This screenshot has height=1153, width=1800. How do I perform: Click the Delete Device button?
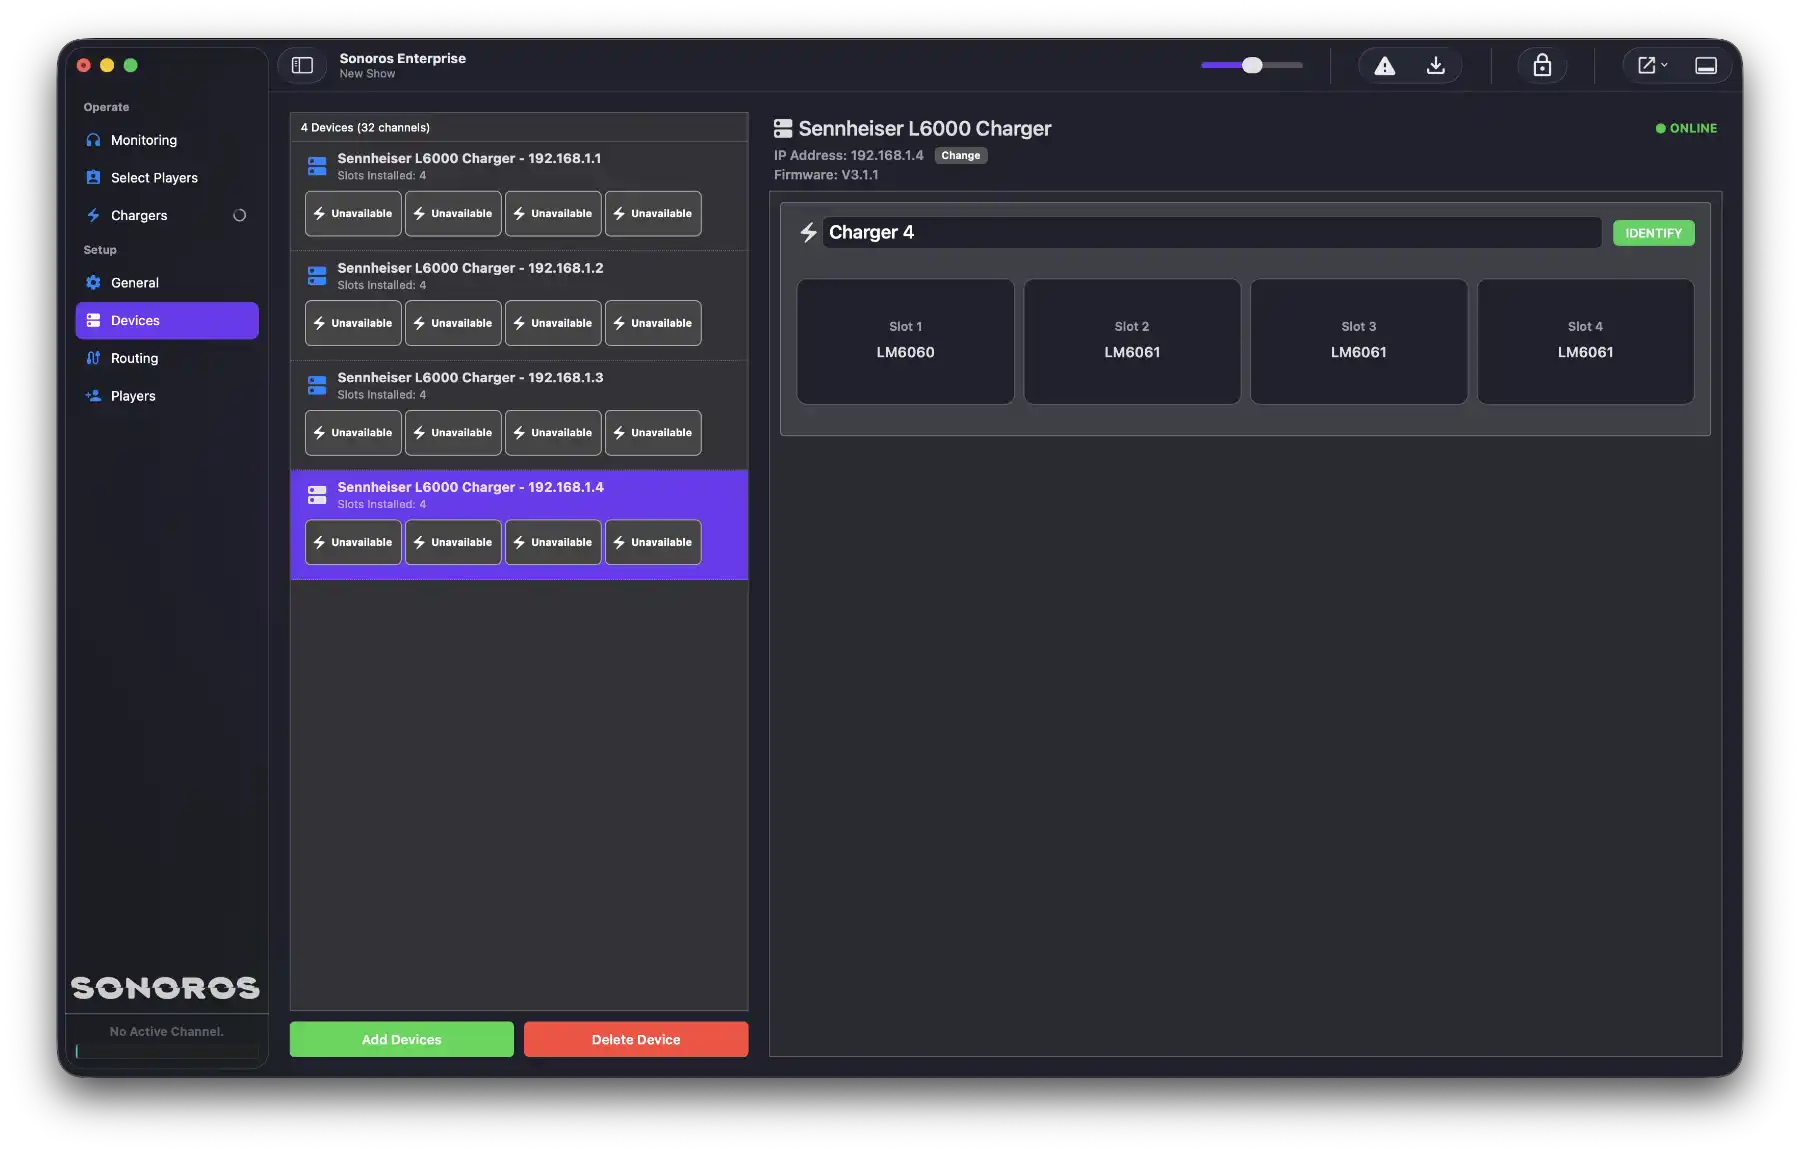coord(636,1040)
